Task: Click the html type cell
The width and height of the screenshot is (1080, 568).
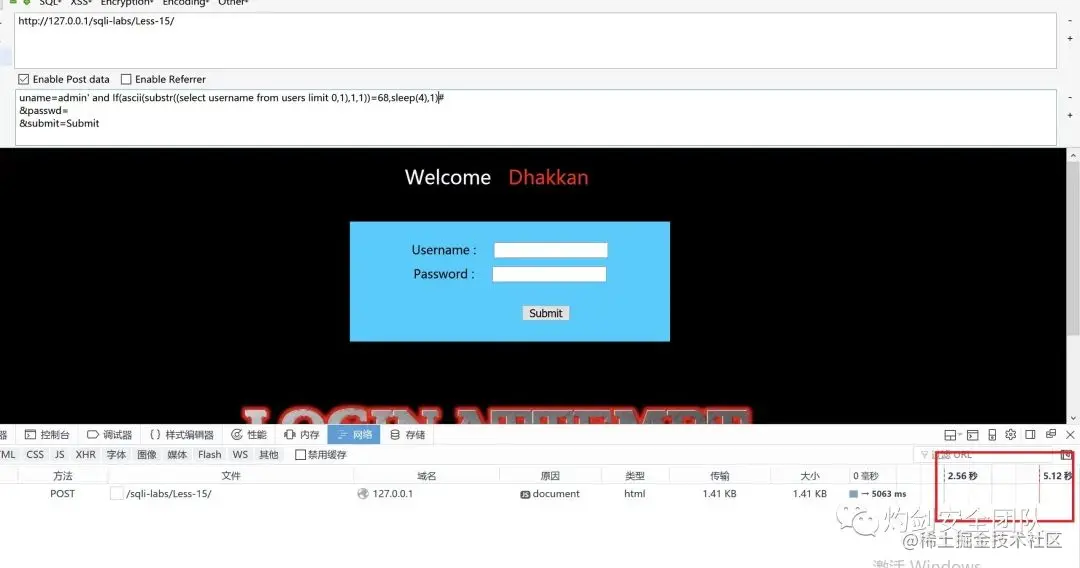Action: [x=634, y=494]
